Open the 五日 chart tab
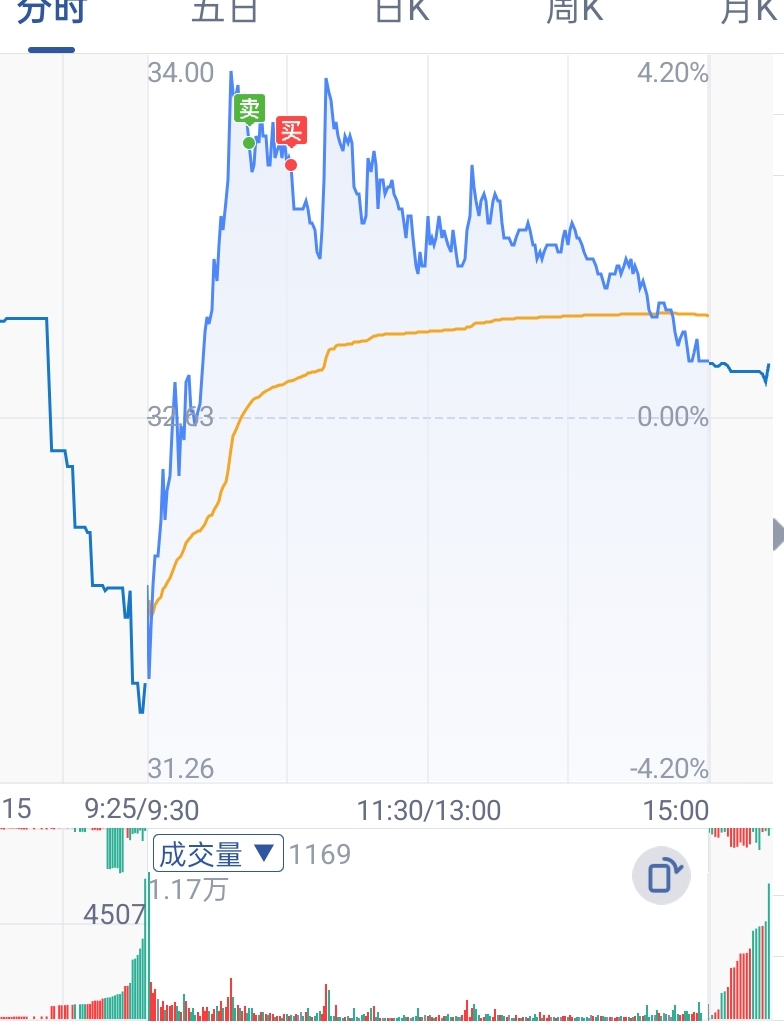 tap(225, 11)
